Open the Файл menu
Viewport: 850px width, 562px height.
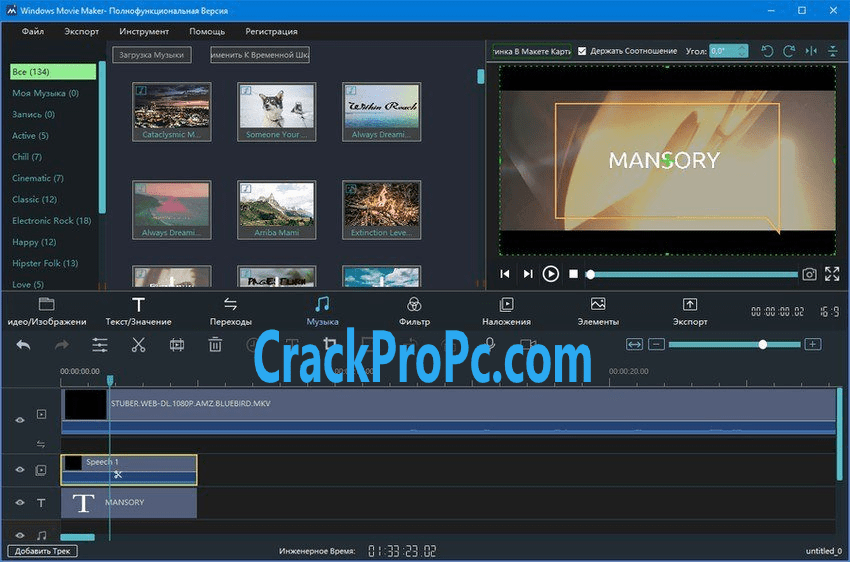pyautogui.click(x=33, y=31)
